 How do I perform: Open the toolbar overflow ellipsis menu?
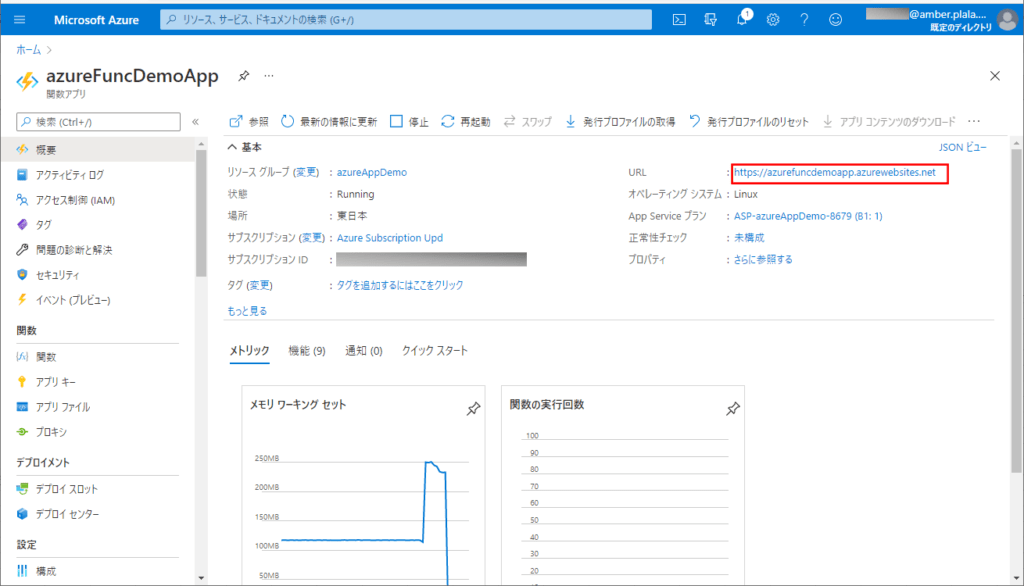coord(973,121)
